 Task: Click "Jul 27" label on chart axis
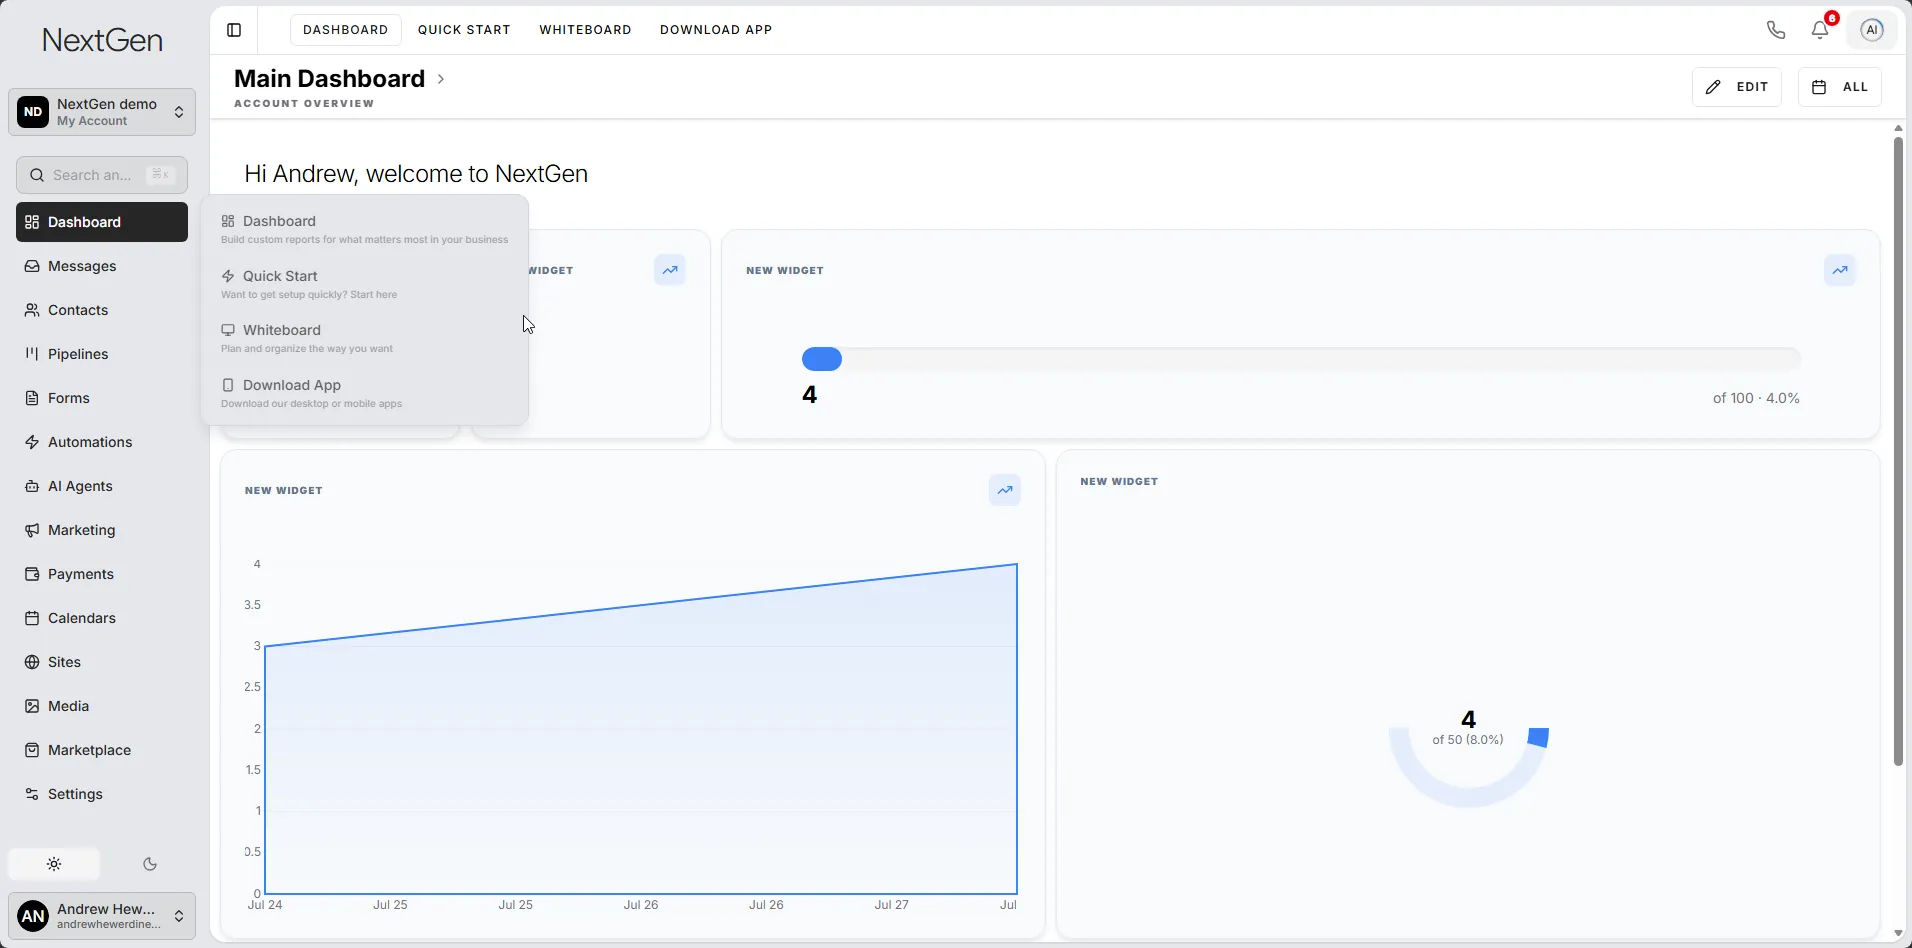pos(892,905)
